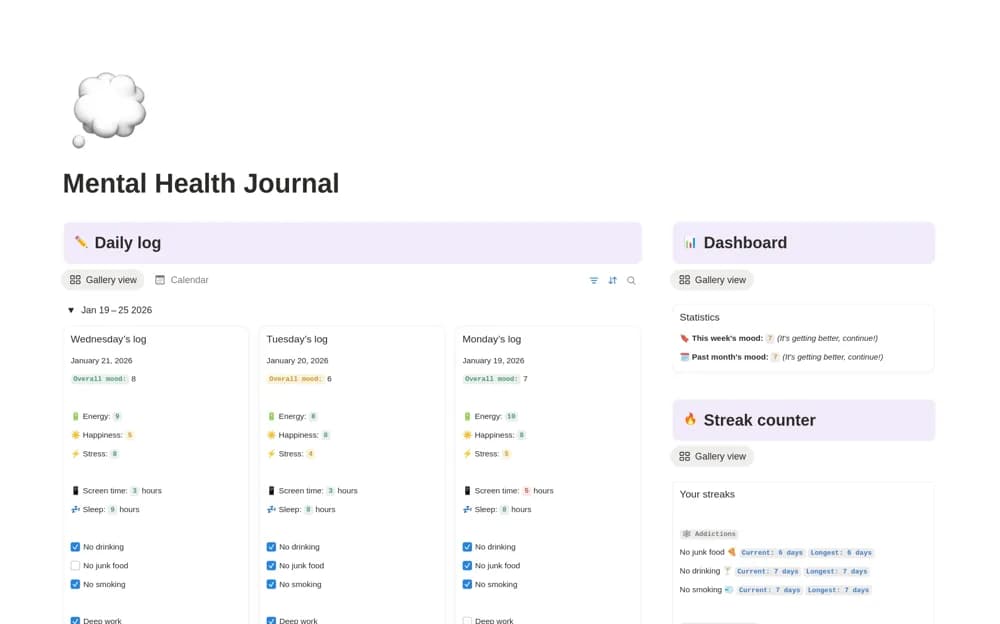Click the thought cloud page icon
The image size is (1000, 624).
pyautogui.click(x=109, y=110)
